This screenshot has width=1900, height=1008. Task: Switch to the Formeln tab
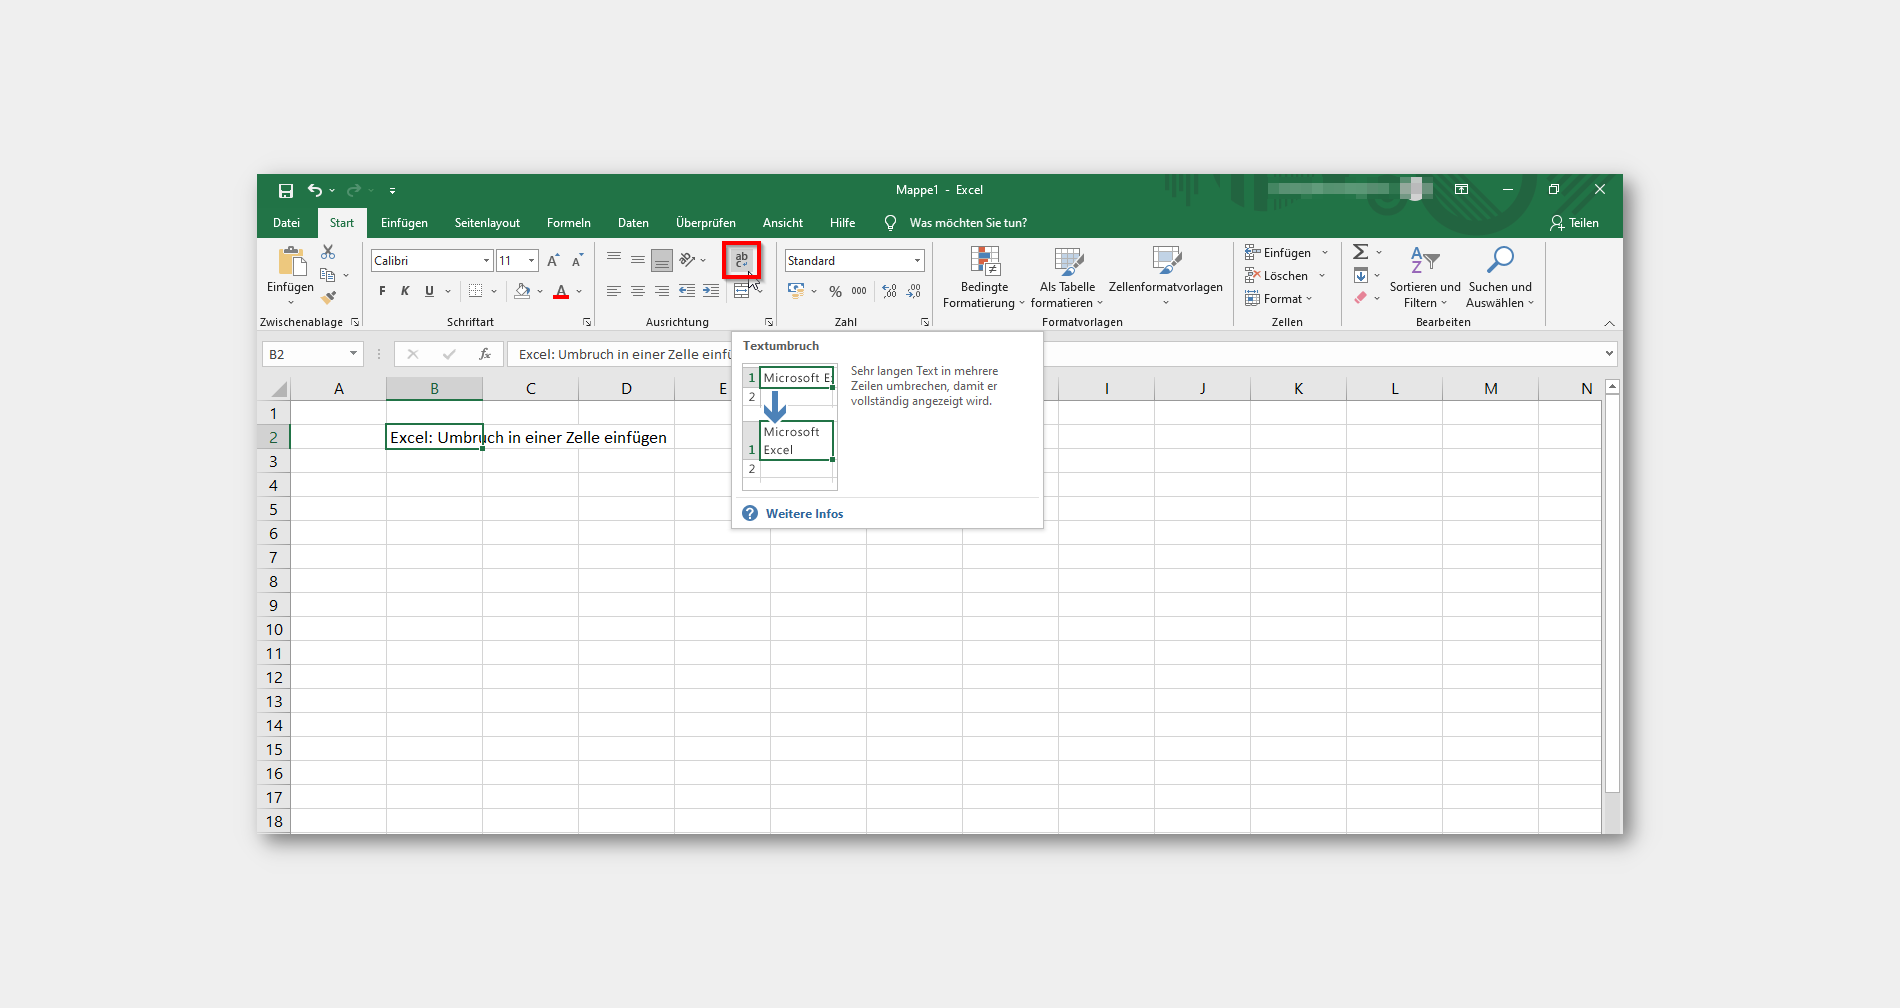569,223
